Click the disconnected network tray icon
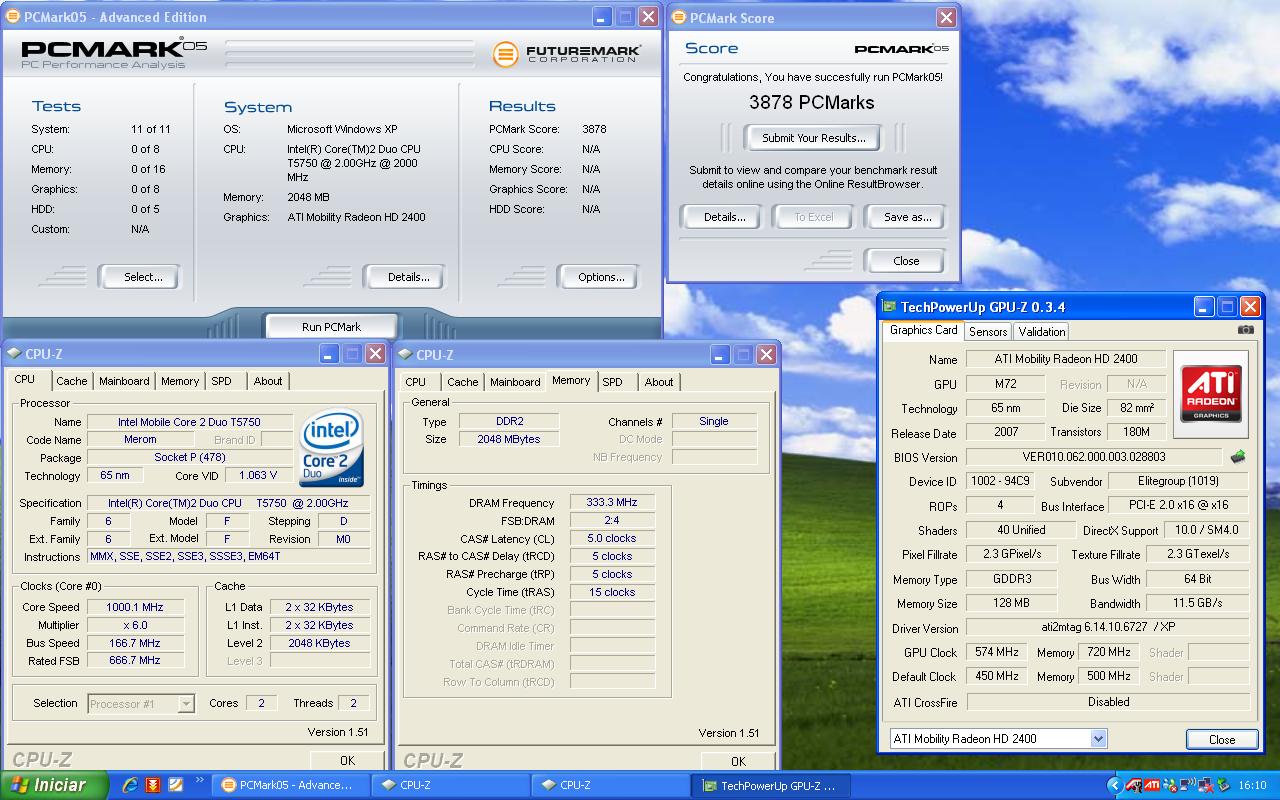The width and height of the screenshot is (1280, 800). click(x=1204, y=785)
